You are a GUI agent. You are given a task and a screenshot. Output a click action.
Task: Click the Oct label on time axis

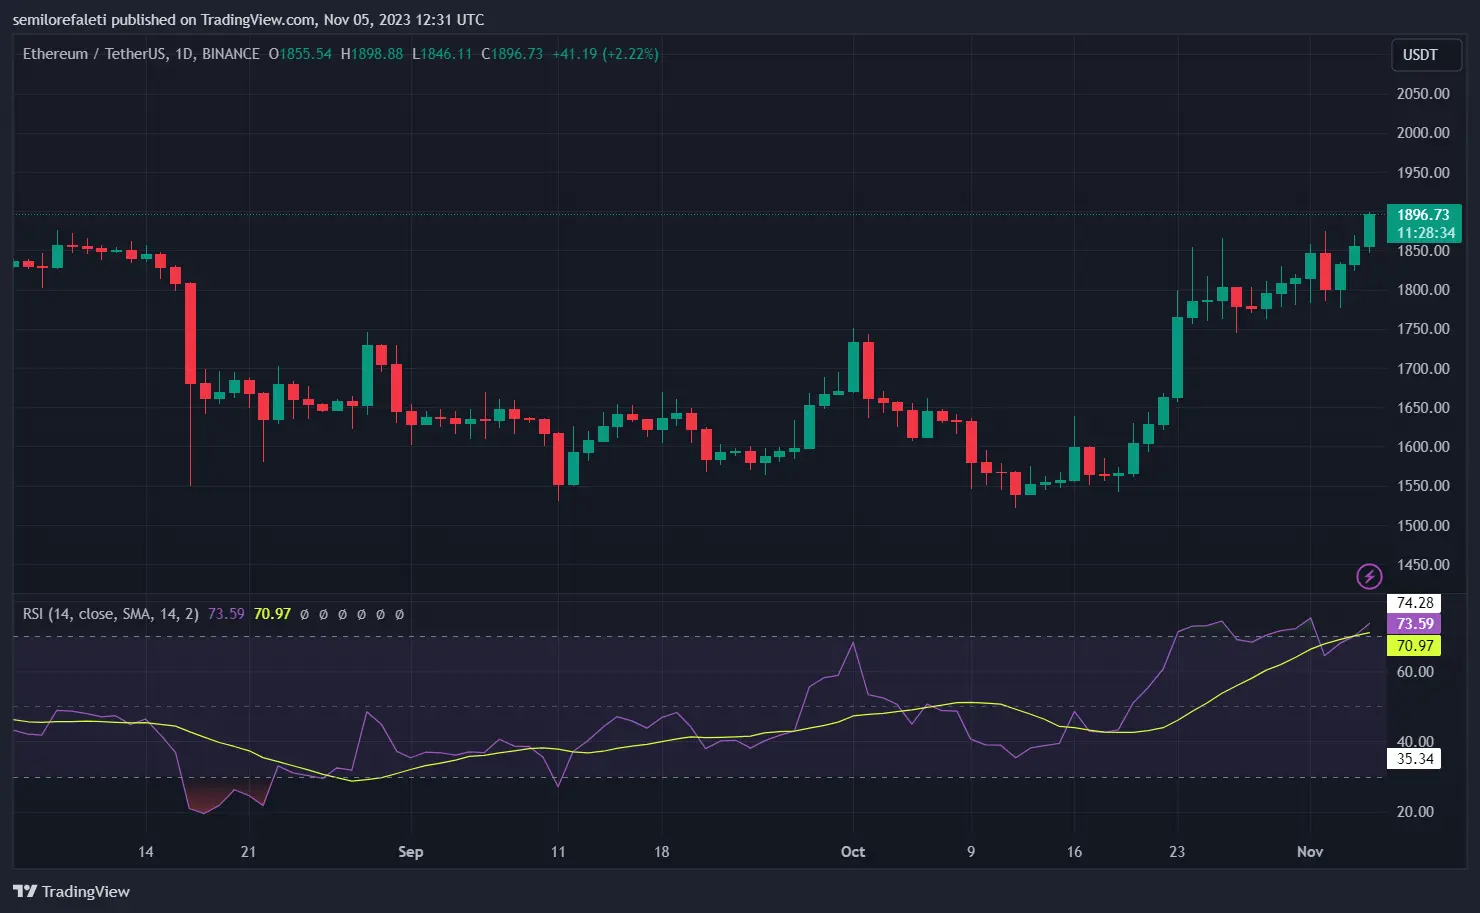pyautogui.click(x=853, y=852)
